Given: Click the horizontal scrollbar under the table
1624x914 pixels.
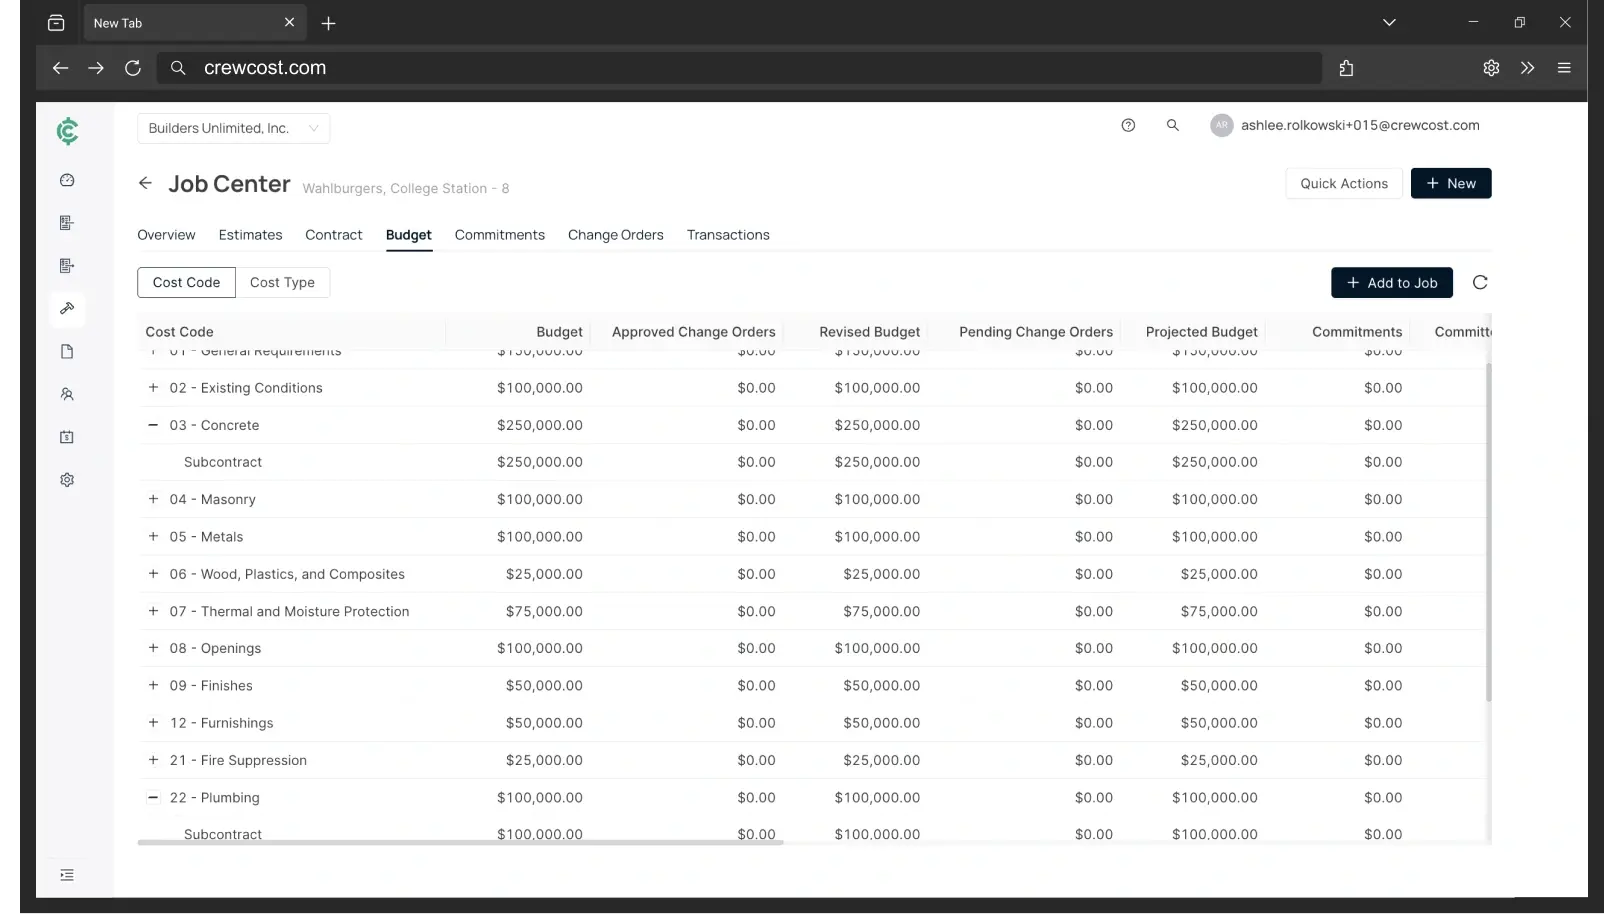Looking at the screenshot, I should click(x=460, y=843).
